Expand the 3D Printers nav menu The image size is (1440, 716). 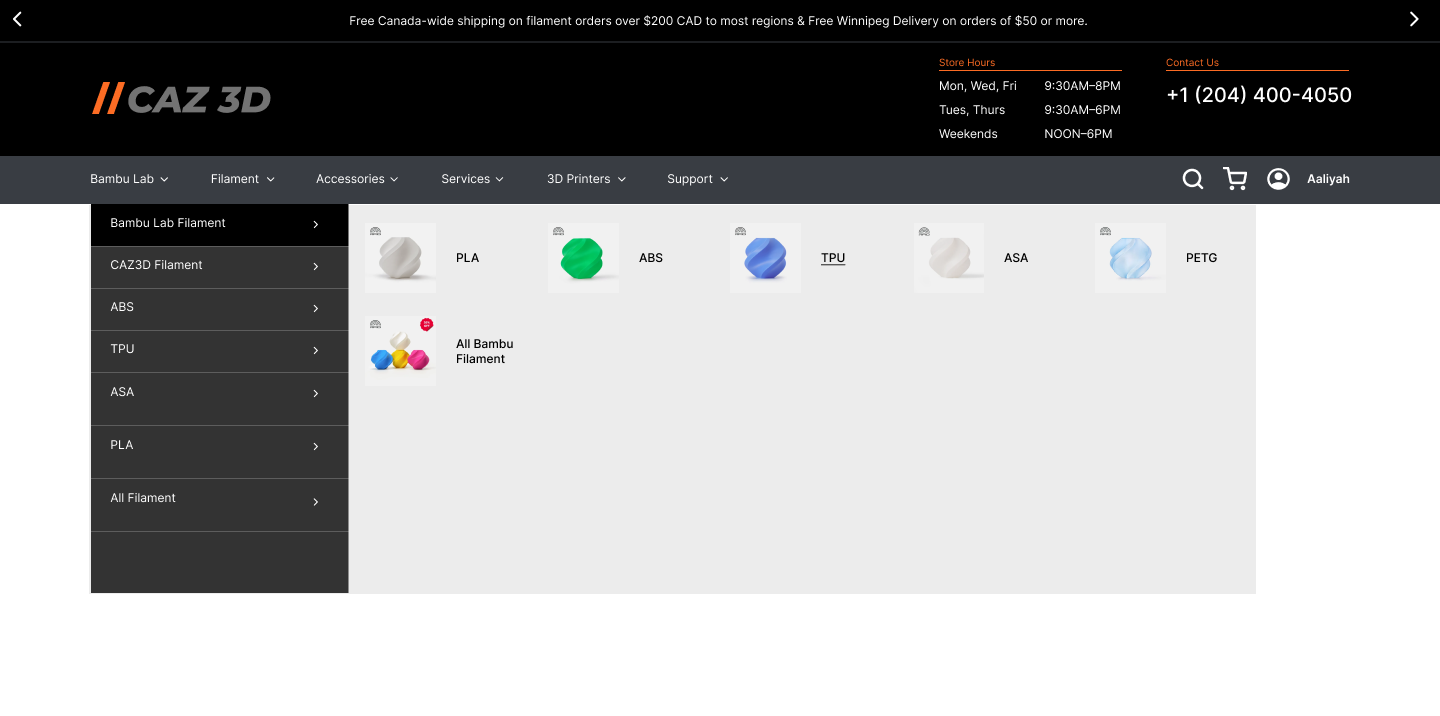586,179
